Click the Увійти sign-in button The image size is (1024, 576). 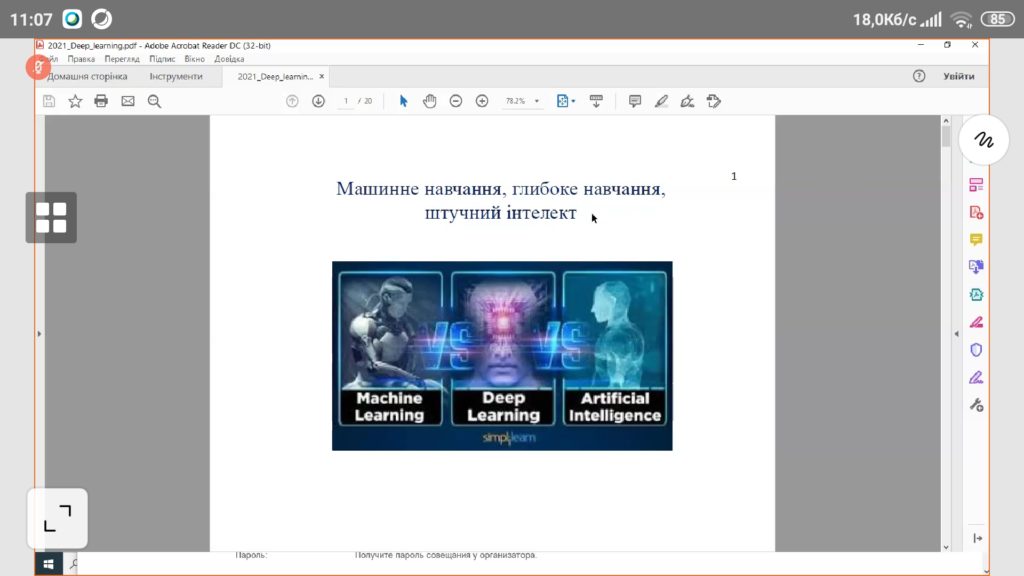click(x=958, y=76)
